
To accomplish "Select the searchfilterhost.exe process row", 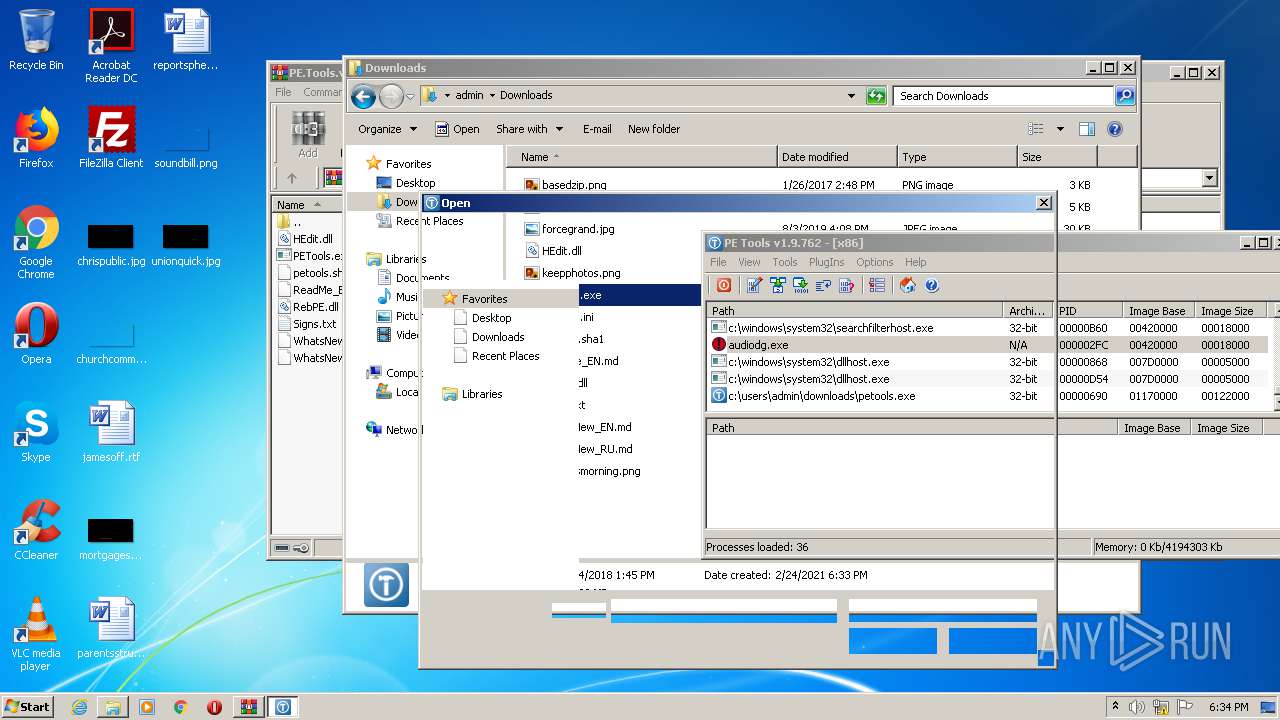I will click(x=988, y=328).
